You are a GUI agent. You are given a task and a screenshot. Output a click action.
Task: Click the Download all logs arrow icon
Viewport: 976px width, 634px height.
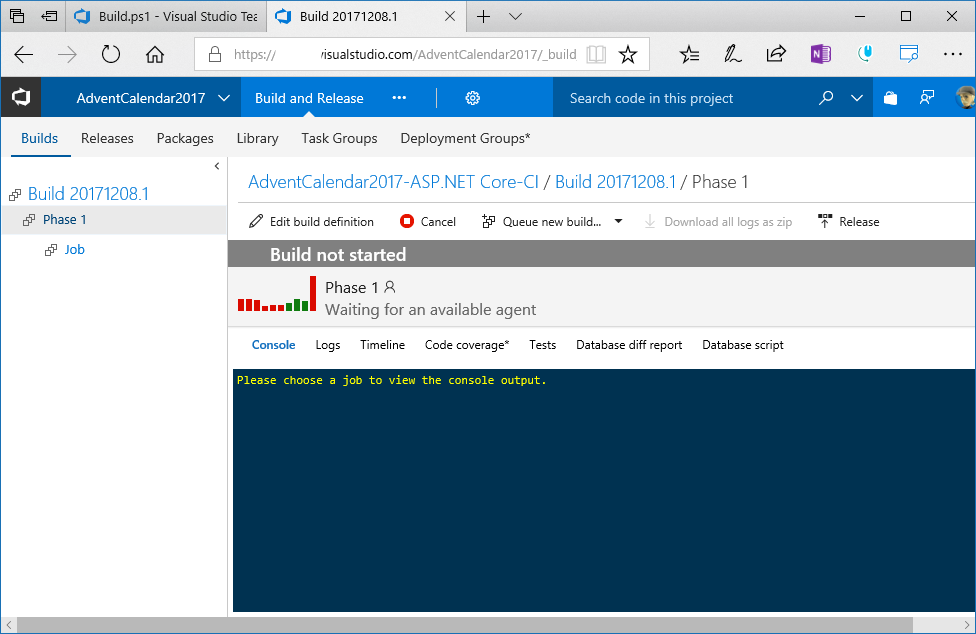(650, 221)
